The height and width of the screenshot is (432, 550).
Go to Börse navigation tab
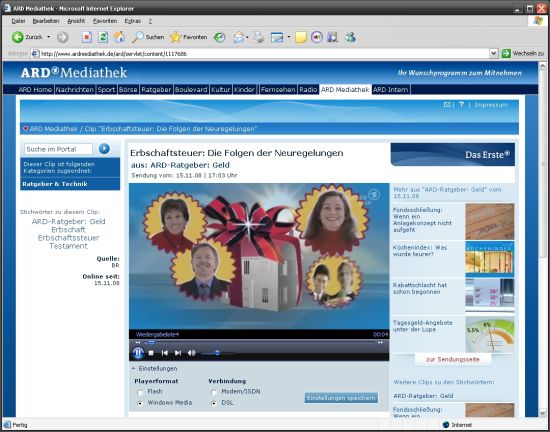128,90
